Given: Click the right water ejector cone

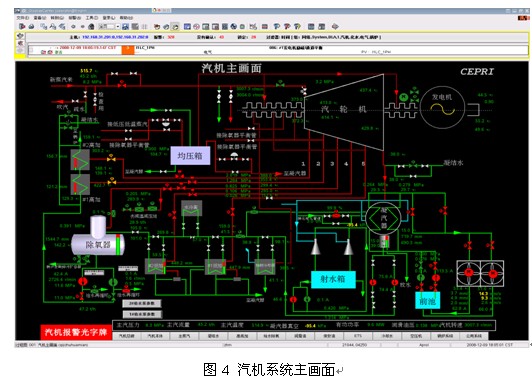Looking at the screenshot, I should coord(348,247).
